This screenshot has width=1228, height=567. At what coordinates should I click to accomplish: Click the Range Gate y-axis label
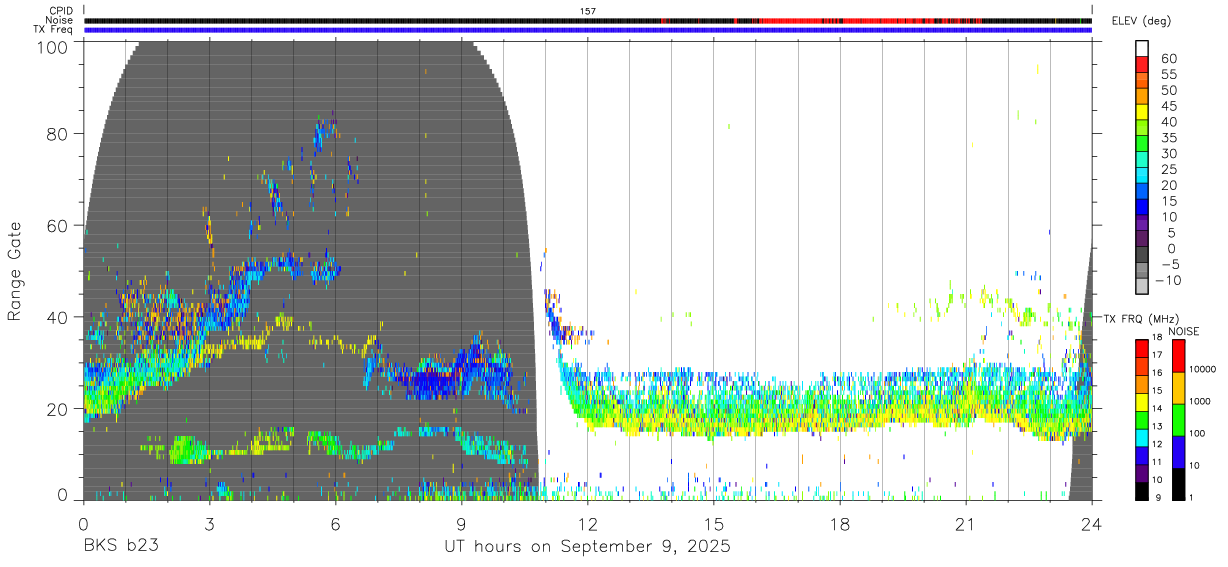click(x=15, y=271)
